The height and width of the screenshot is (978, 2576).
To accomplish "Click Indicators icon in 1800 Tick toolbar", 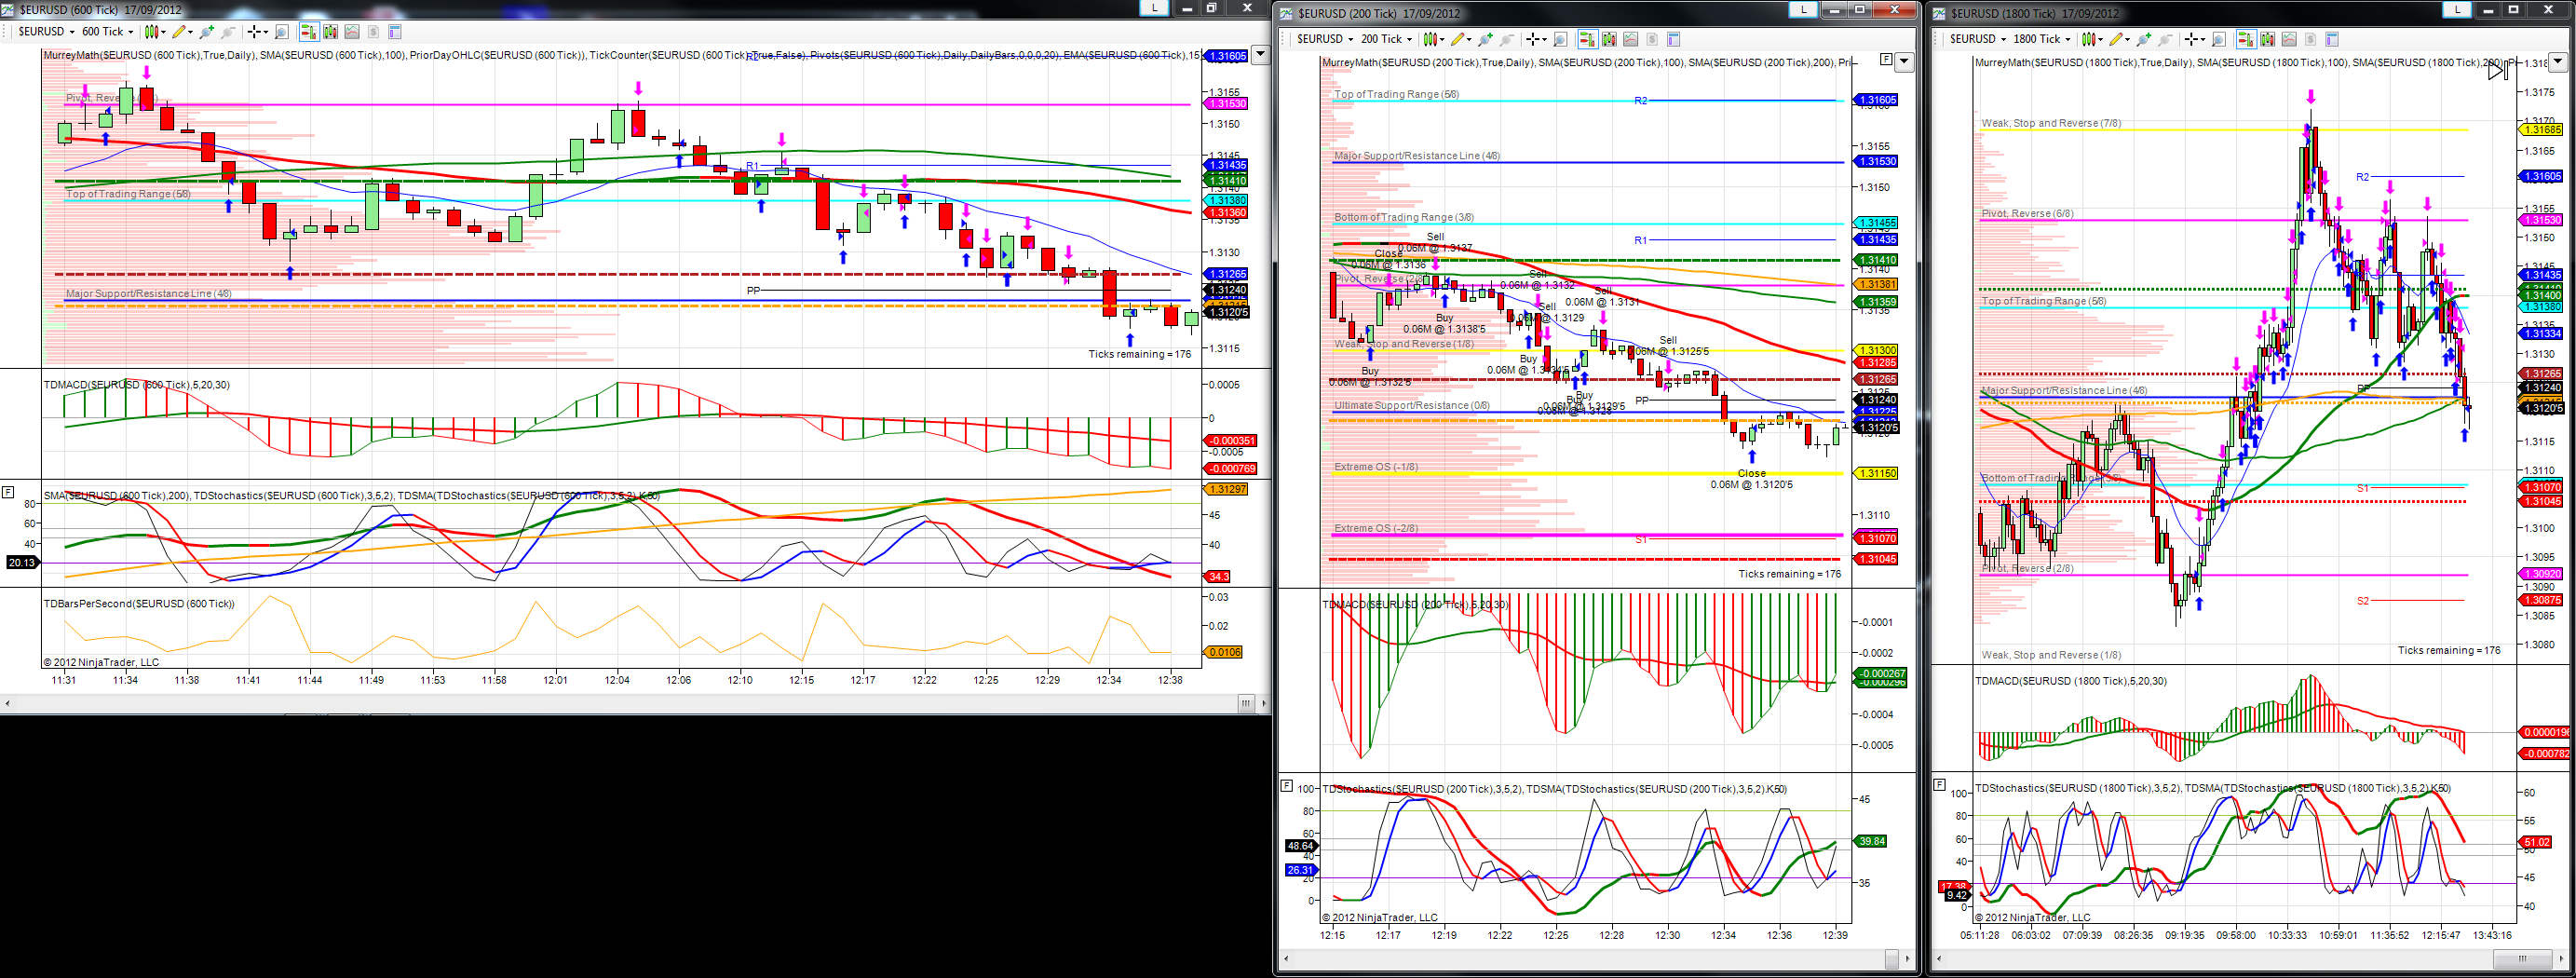I will (x=2290, y=40).
